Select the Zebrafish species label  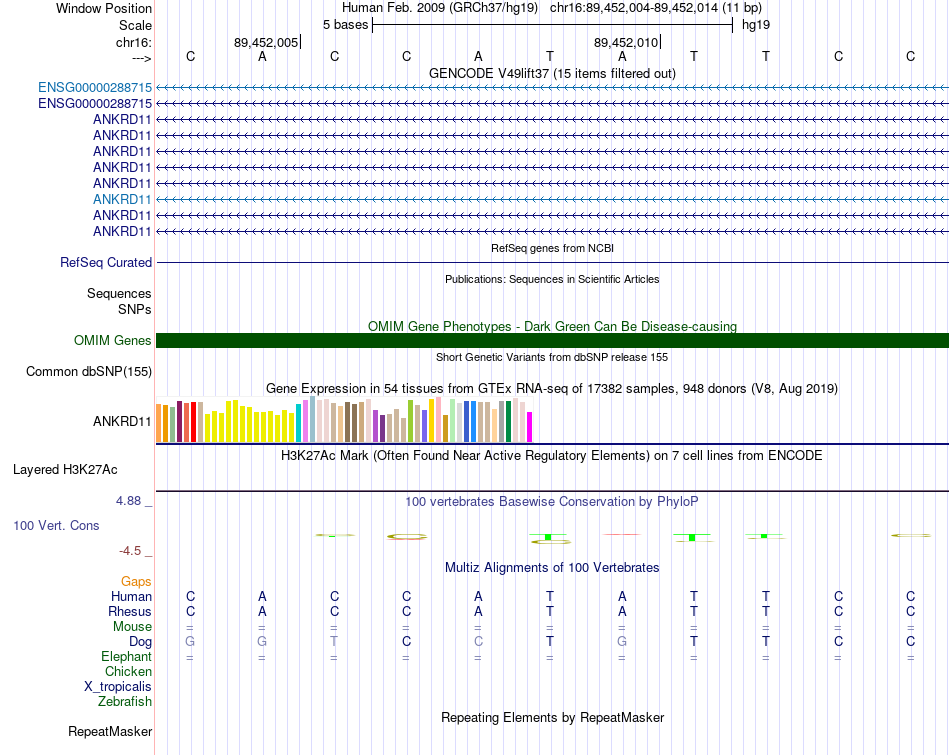point(125,702)
